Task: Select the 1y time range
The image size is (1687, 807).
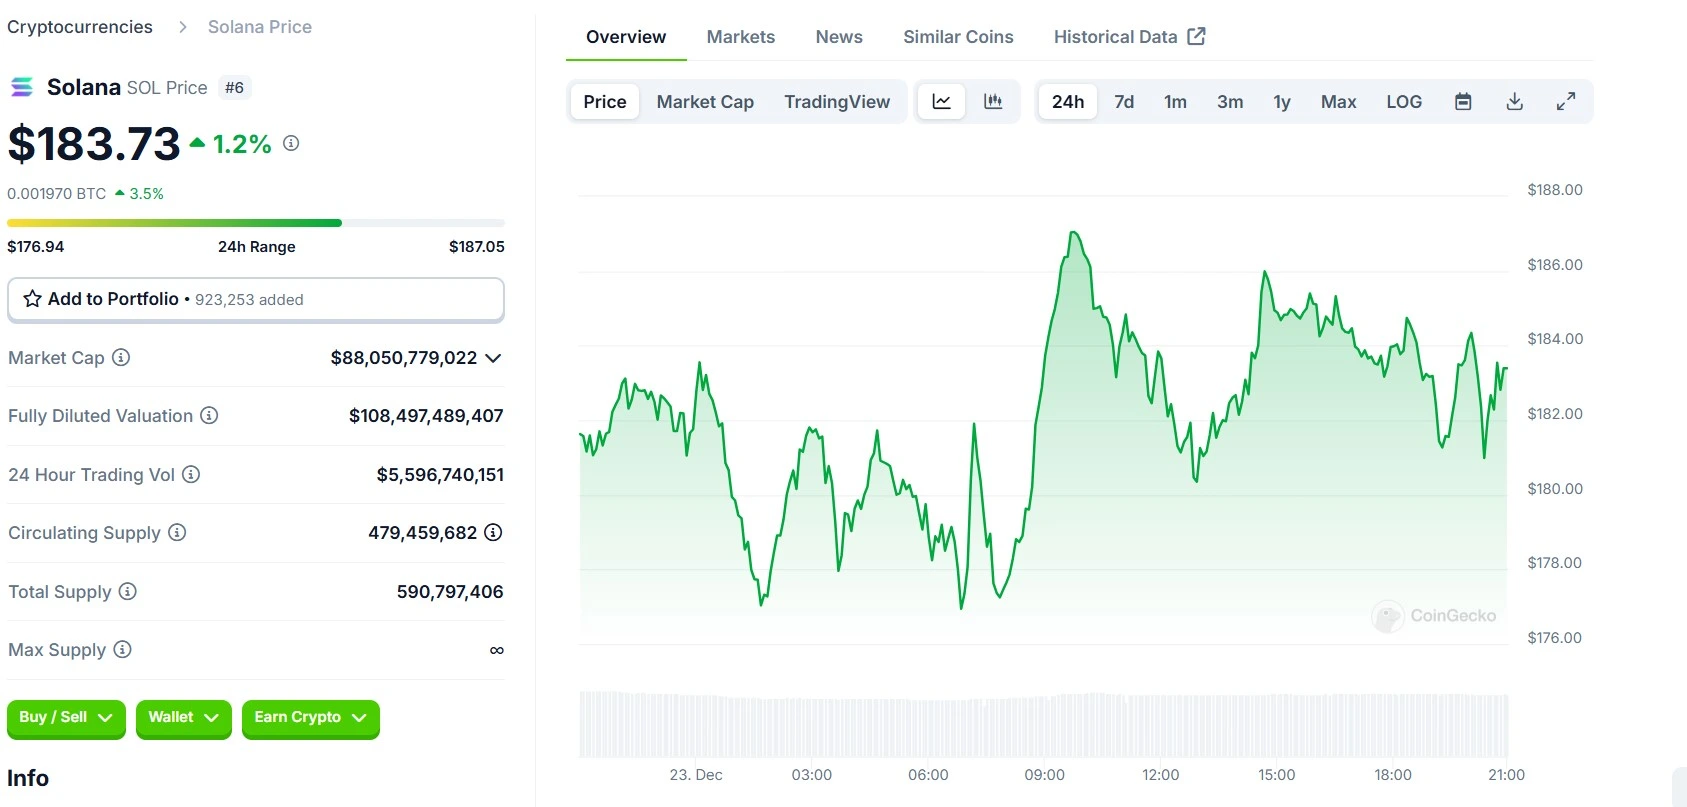Action: pyautogui.click(x=1282, y=101)
